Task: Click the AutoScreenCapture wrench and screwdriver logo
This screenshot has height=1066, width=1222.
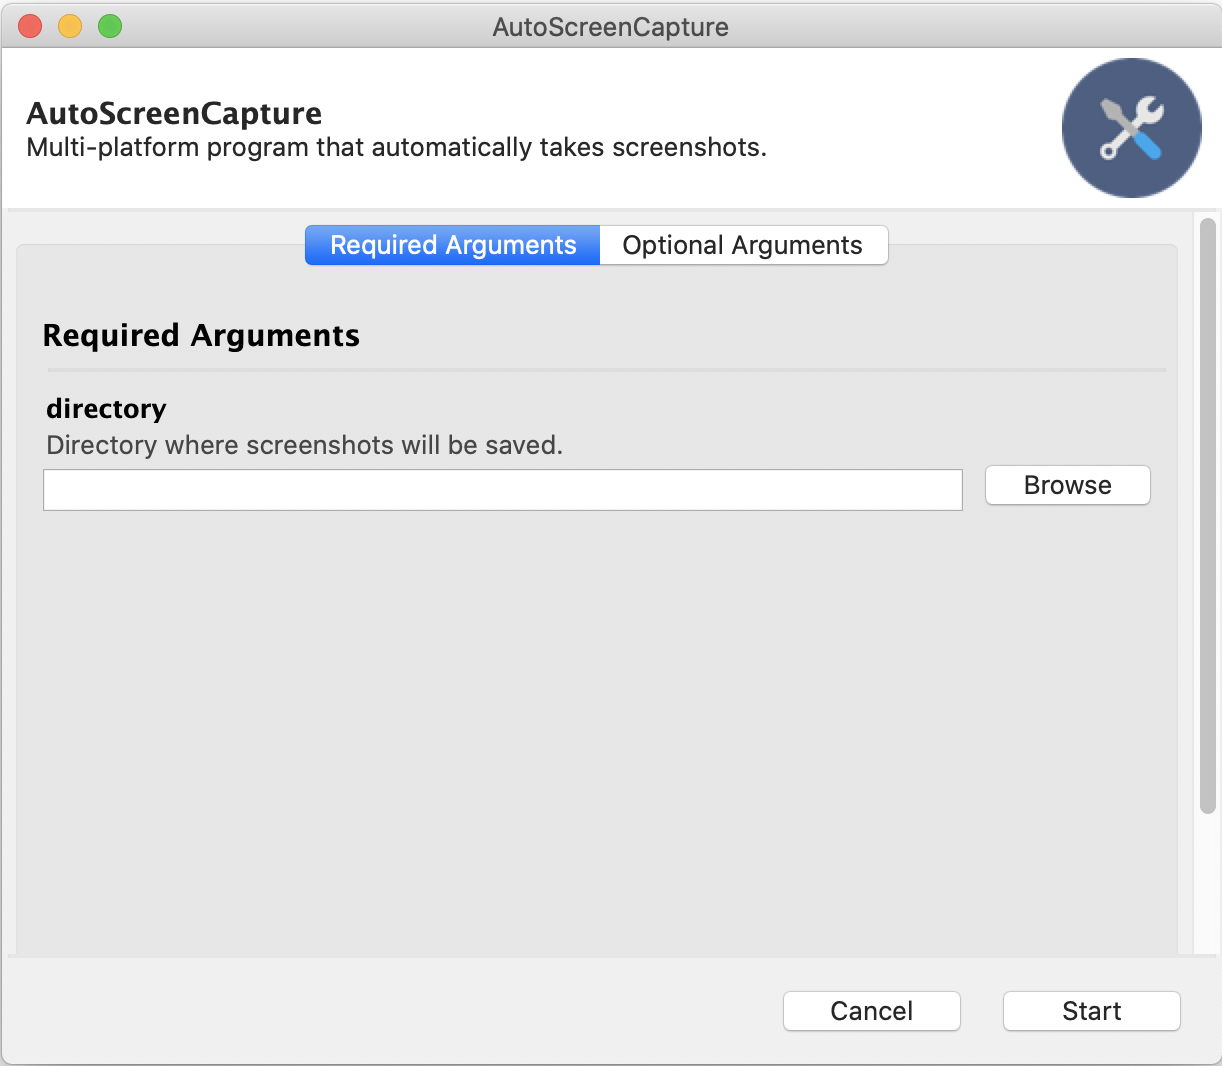Action: pos(1131,127)
